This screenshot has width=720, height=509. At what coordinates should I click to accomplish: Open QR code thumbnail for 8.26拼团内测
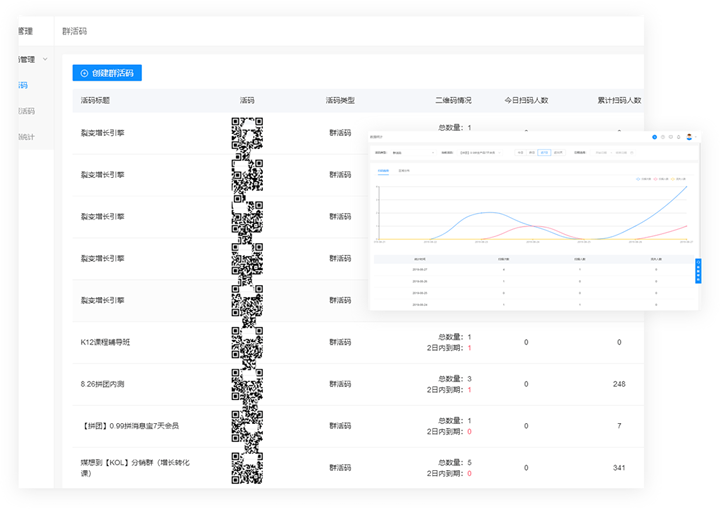click(247, 385)
